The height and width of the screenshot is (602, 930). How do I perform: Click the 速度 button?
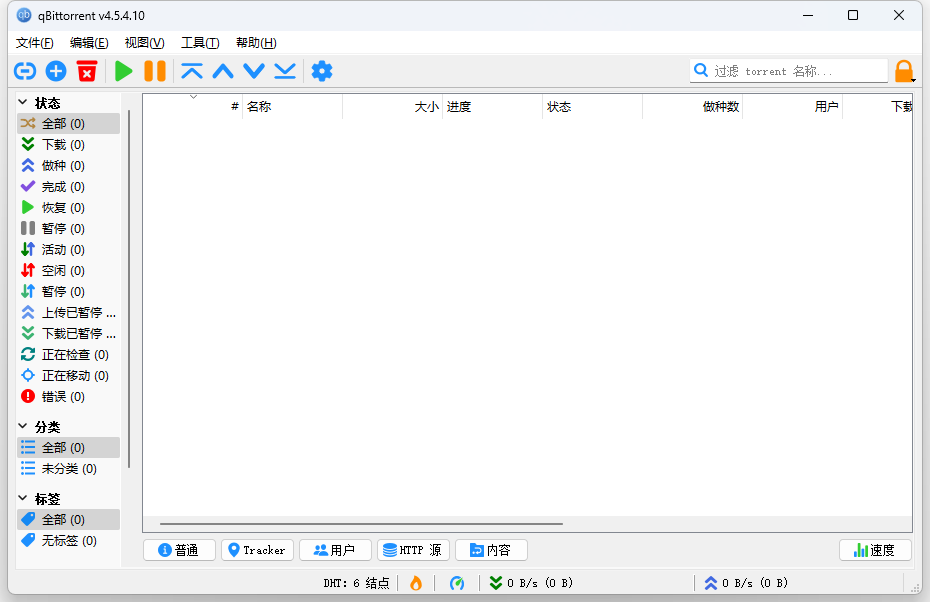(874, 550)
